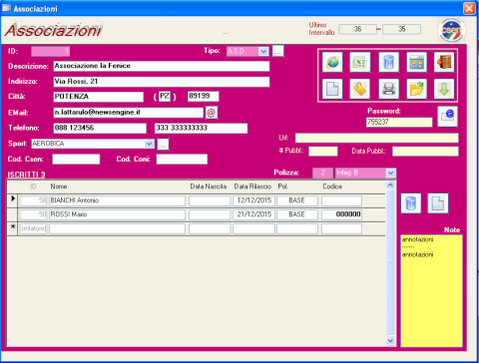The height and width of the screenshot is (363, 479).
Task: Click the Codice column header
Action: point(332,187)
